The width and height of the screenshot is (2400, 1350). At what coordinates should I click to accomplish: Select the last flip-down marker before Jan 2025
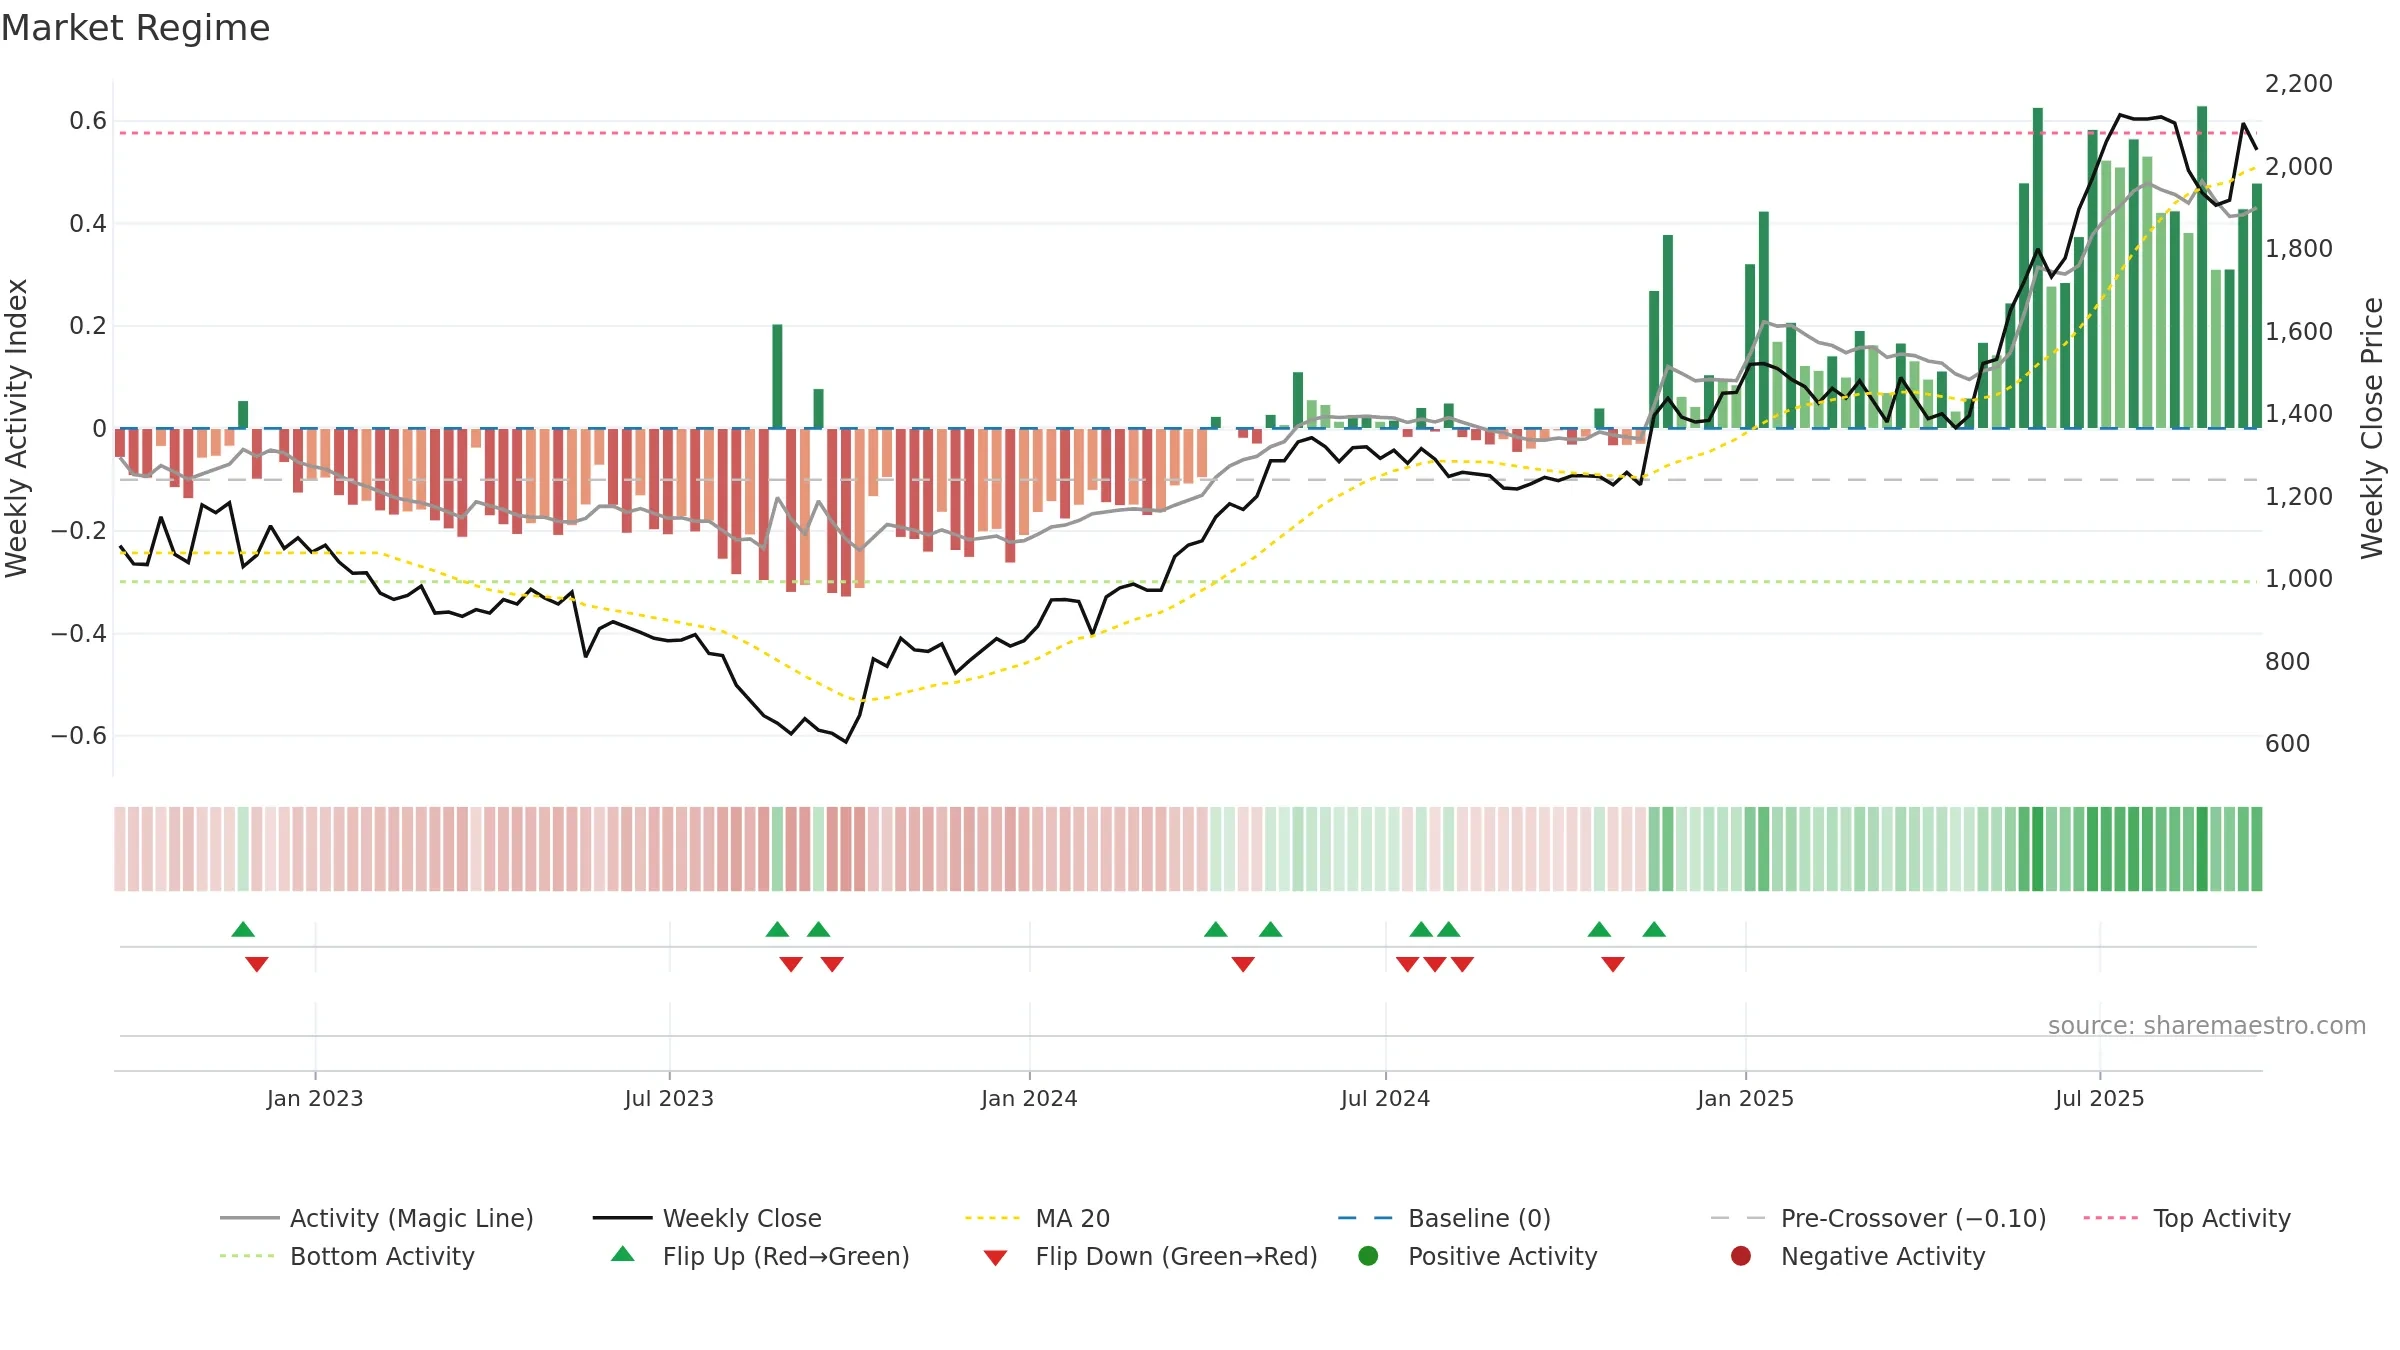coord(1613,964)
